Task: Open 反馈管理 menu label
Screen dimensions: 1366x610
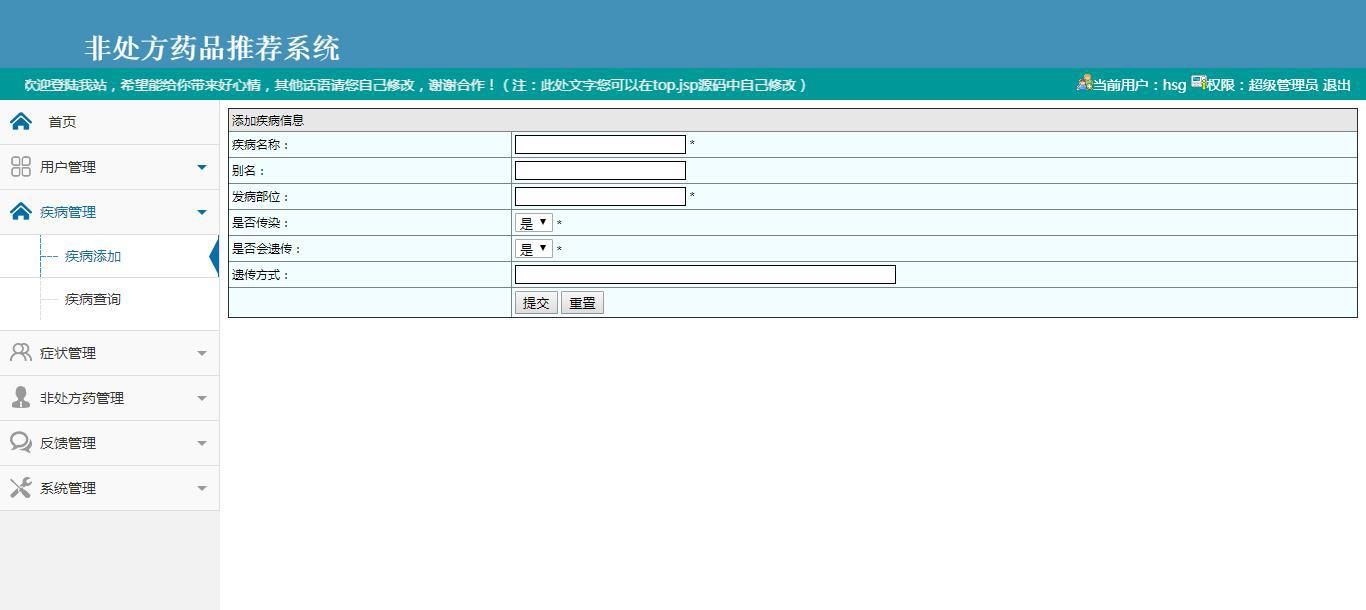Action: (x=68, y=443)
